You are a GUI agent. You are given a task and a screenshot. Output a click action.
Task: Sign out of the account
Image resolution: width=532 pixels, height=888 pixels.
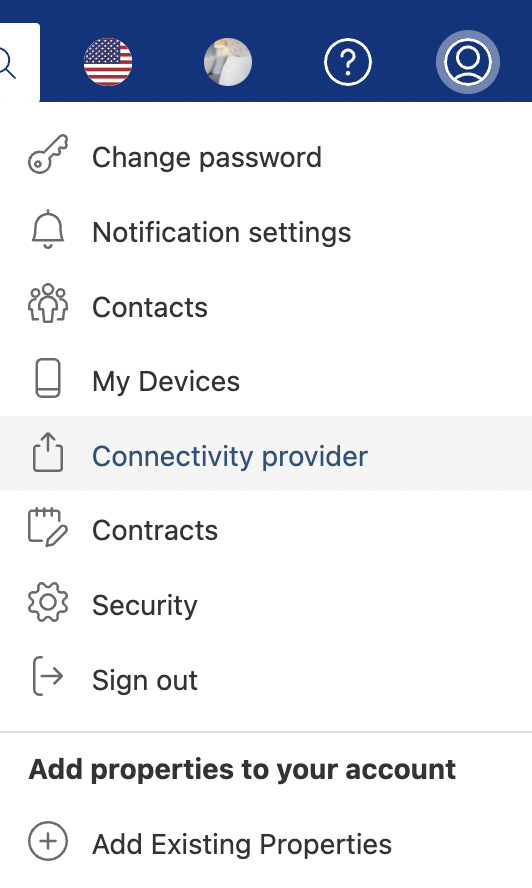pyautogui.click(x=266, y=680)
